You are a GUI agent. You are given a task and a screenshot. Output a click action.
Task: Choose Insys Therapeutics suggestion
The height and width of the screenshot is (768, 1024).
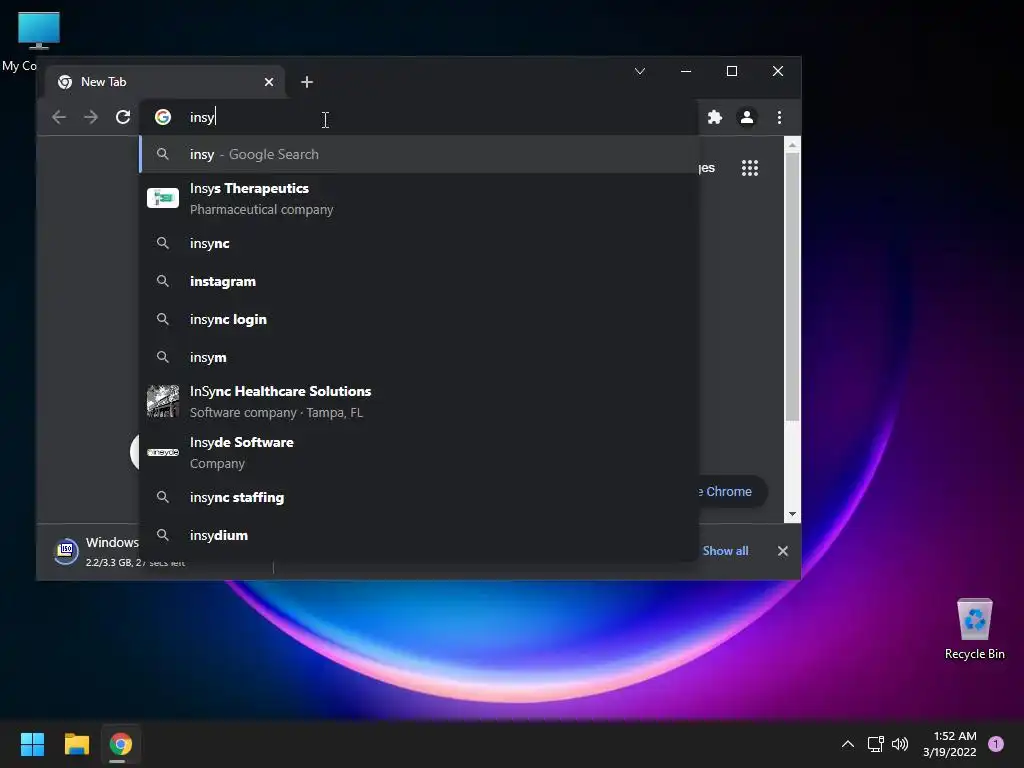pos(419,199)
